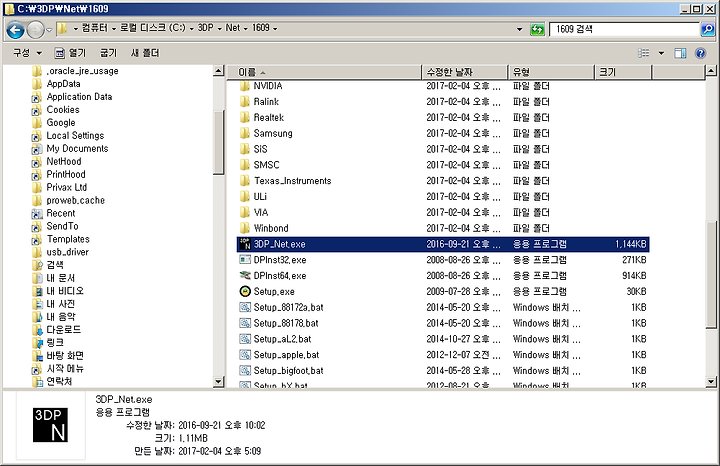Select Cookies in the navigation tree
720x466 pixels.
(x=63, y=110)
